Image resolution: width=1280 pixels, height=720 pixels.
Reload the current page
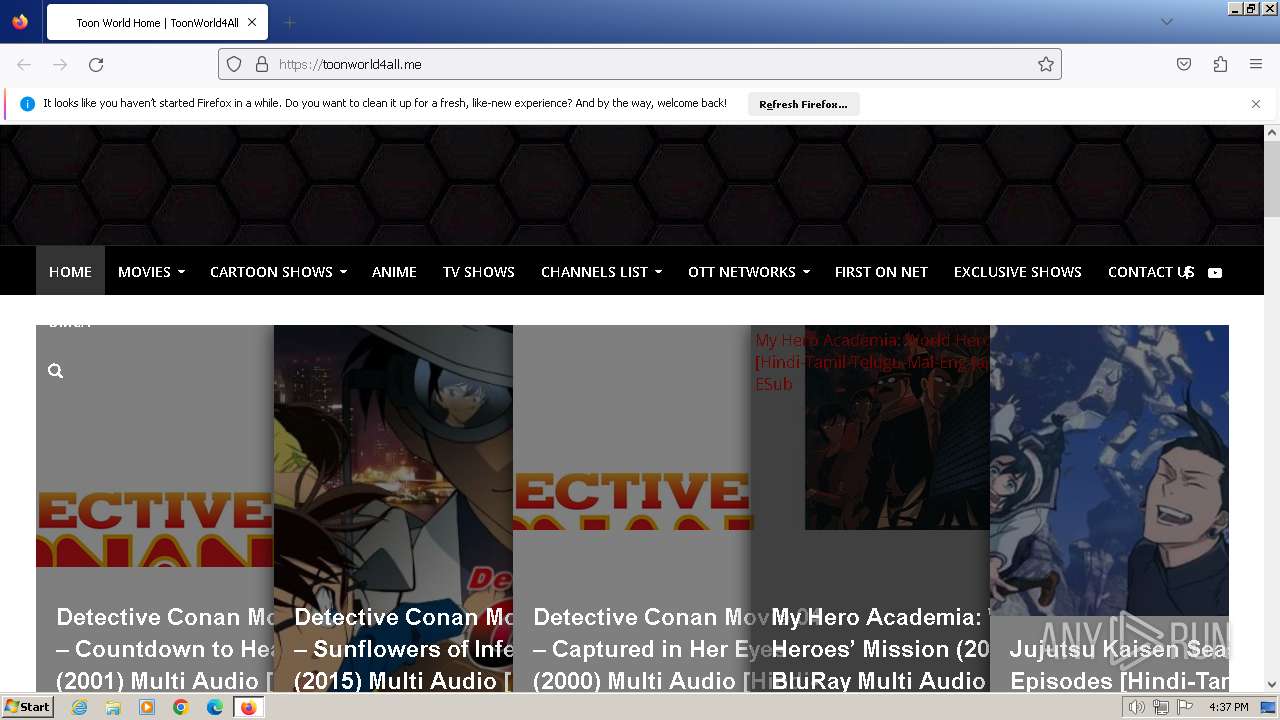(x=96, y=64)
